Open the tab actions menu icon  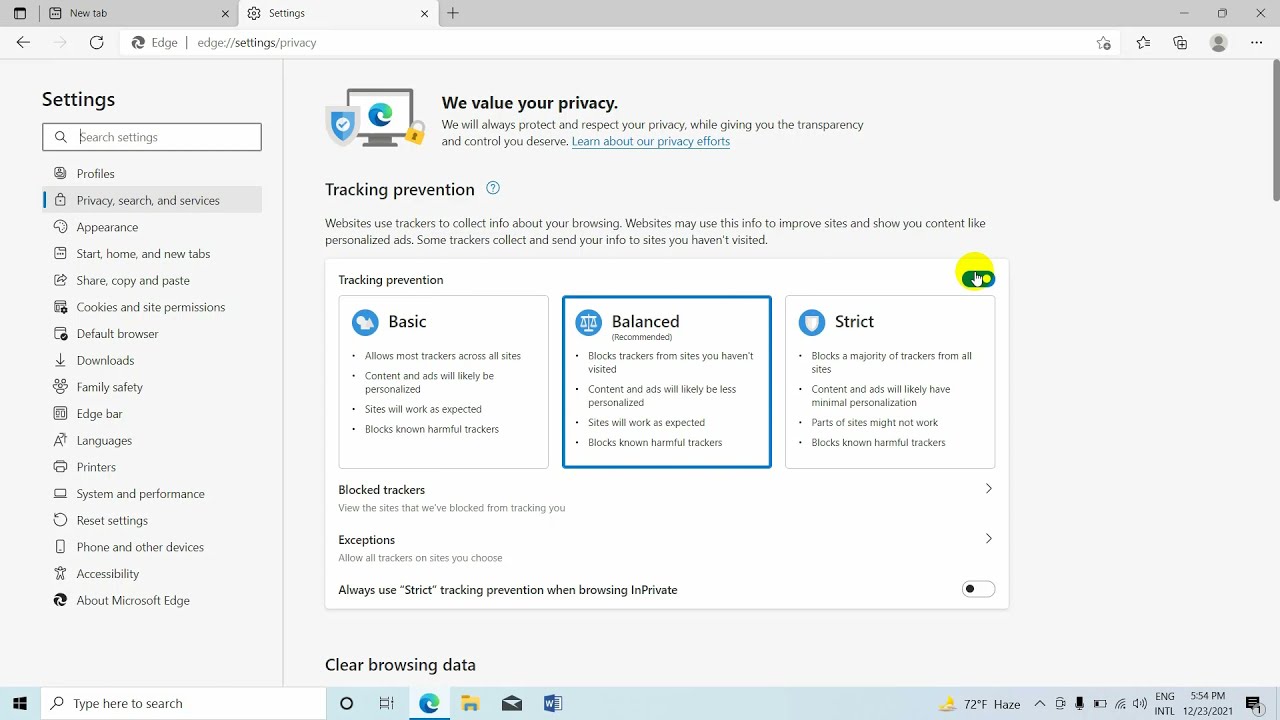[x=19, y=13]
